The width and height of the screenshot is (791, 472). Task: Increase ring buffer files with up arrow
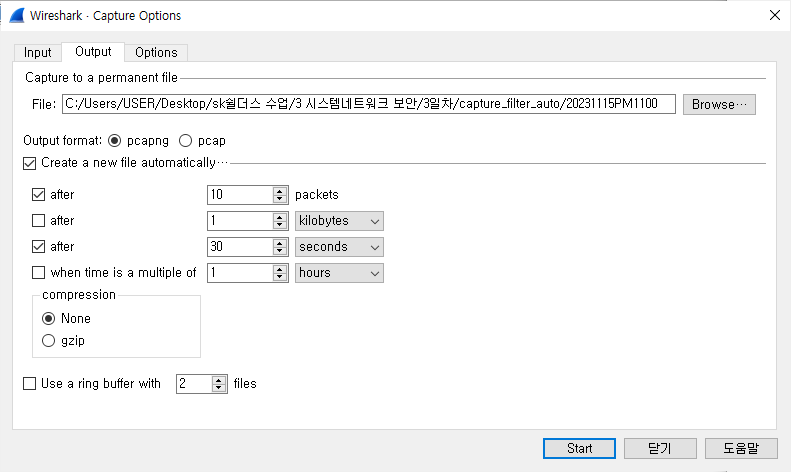[x=218, y=380]
